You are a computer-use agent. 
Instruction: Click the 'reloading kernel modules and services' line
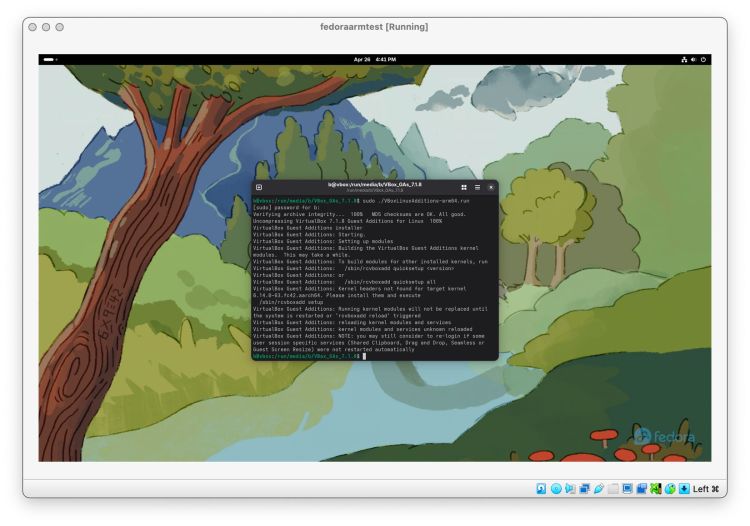tap(352, 322)
